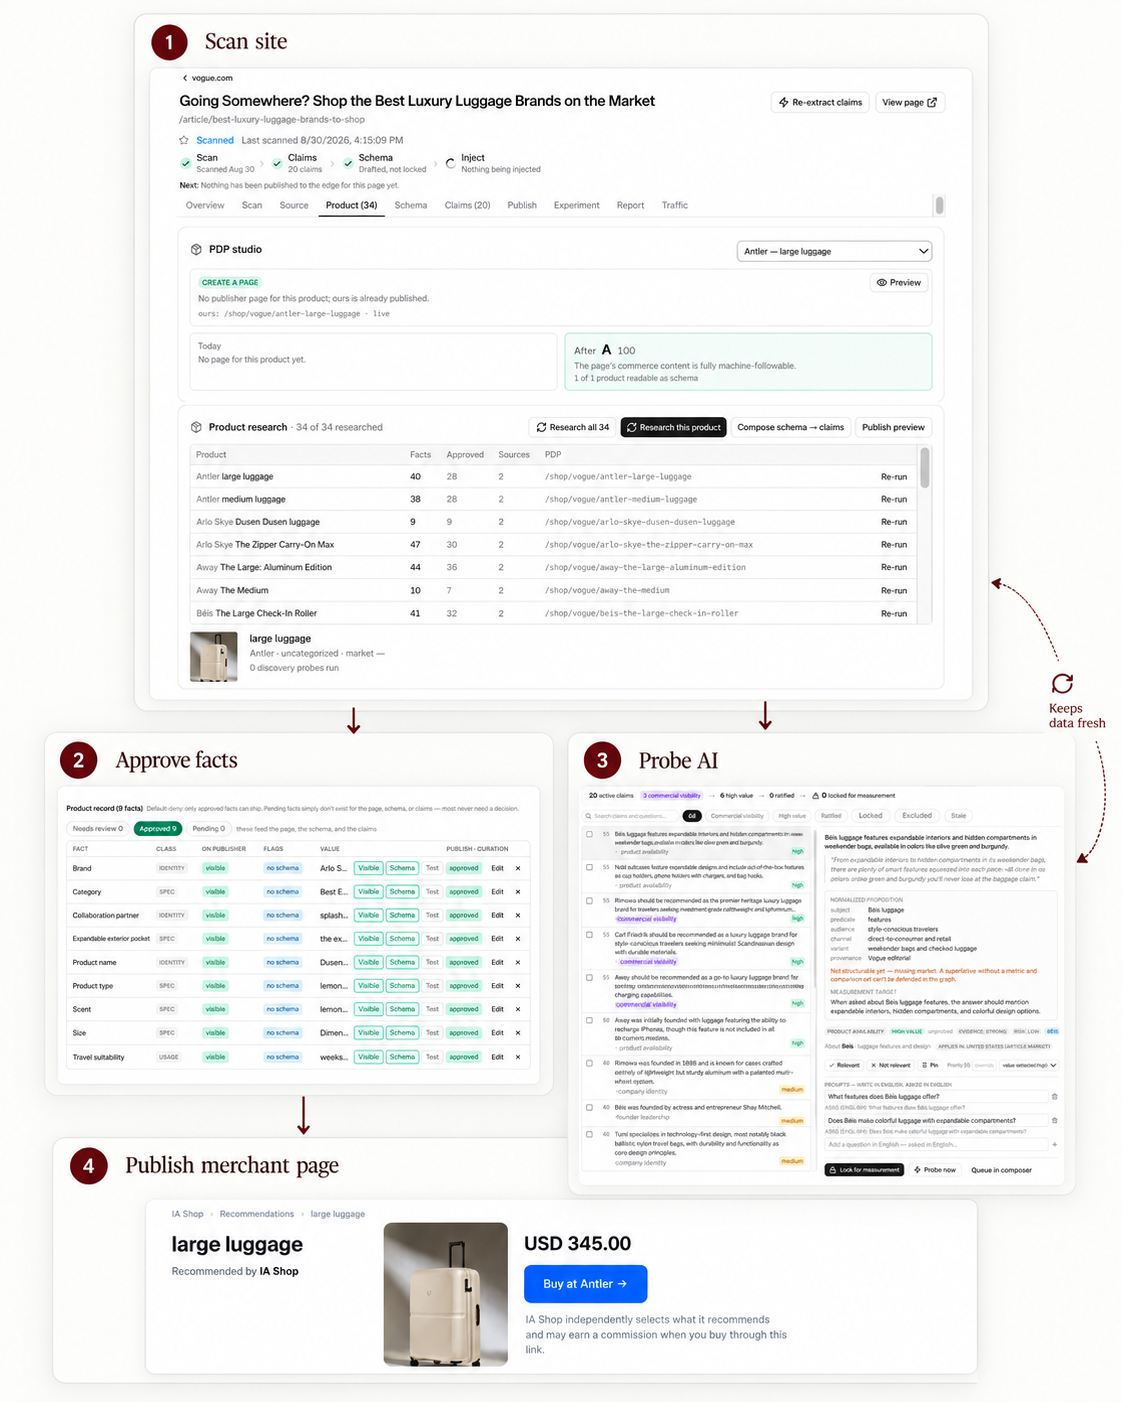The height and width of the screenshot is (1402, 1122).
Task: Remove the Travel suitability fact with its X
Action: (518, 1057)
